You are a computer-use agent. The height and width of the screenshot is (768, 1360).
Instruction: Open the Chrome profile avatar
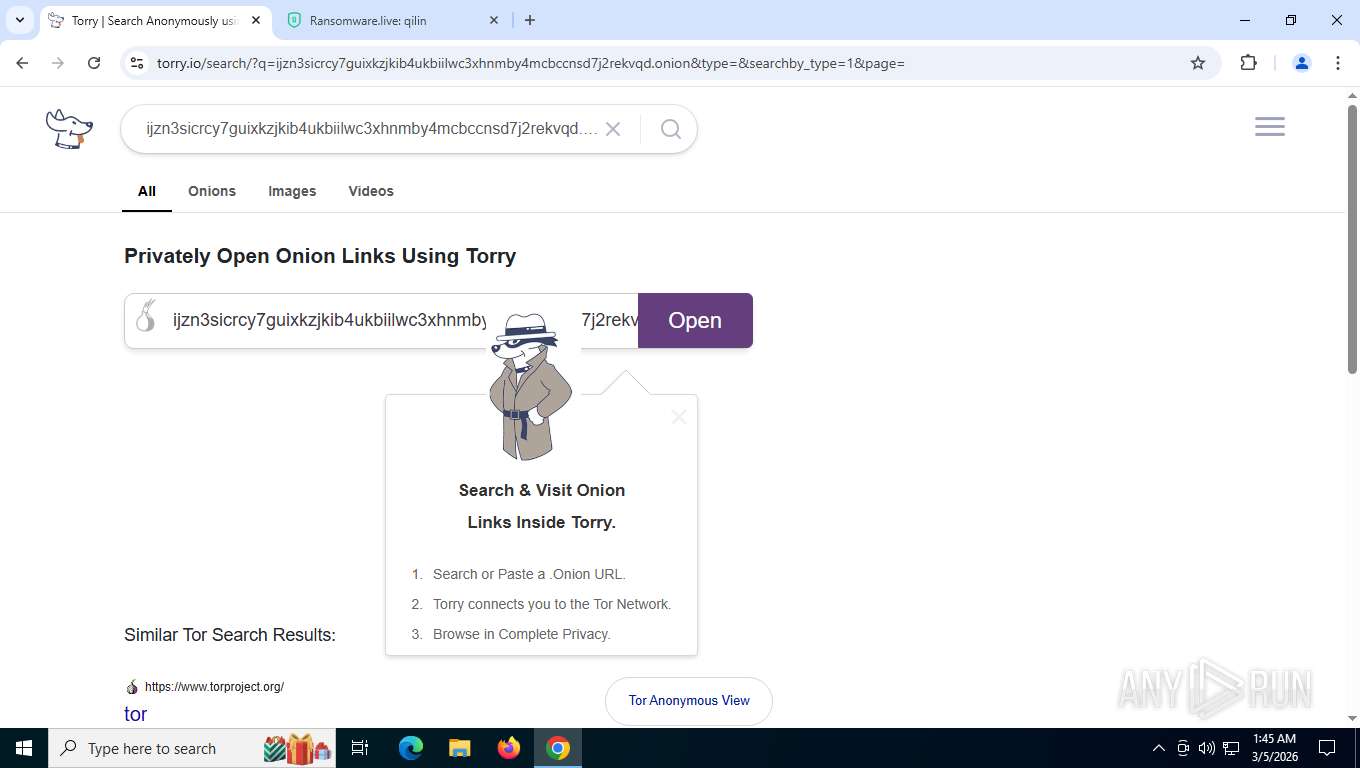click(x=1302, y=63)
